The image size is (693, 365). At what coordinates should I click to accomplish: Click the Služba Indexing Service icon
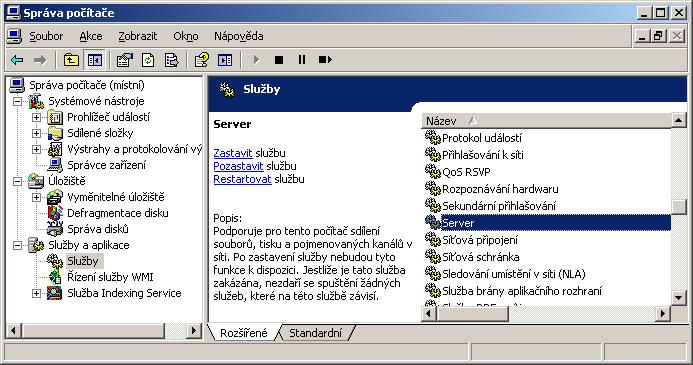pos(55,293)
